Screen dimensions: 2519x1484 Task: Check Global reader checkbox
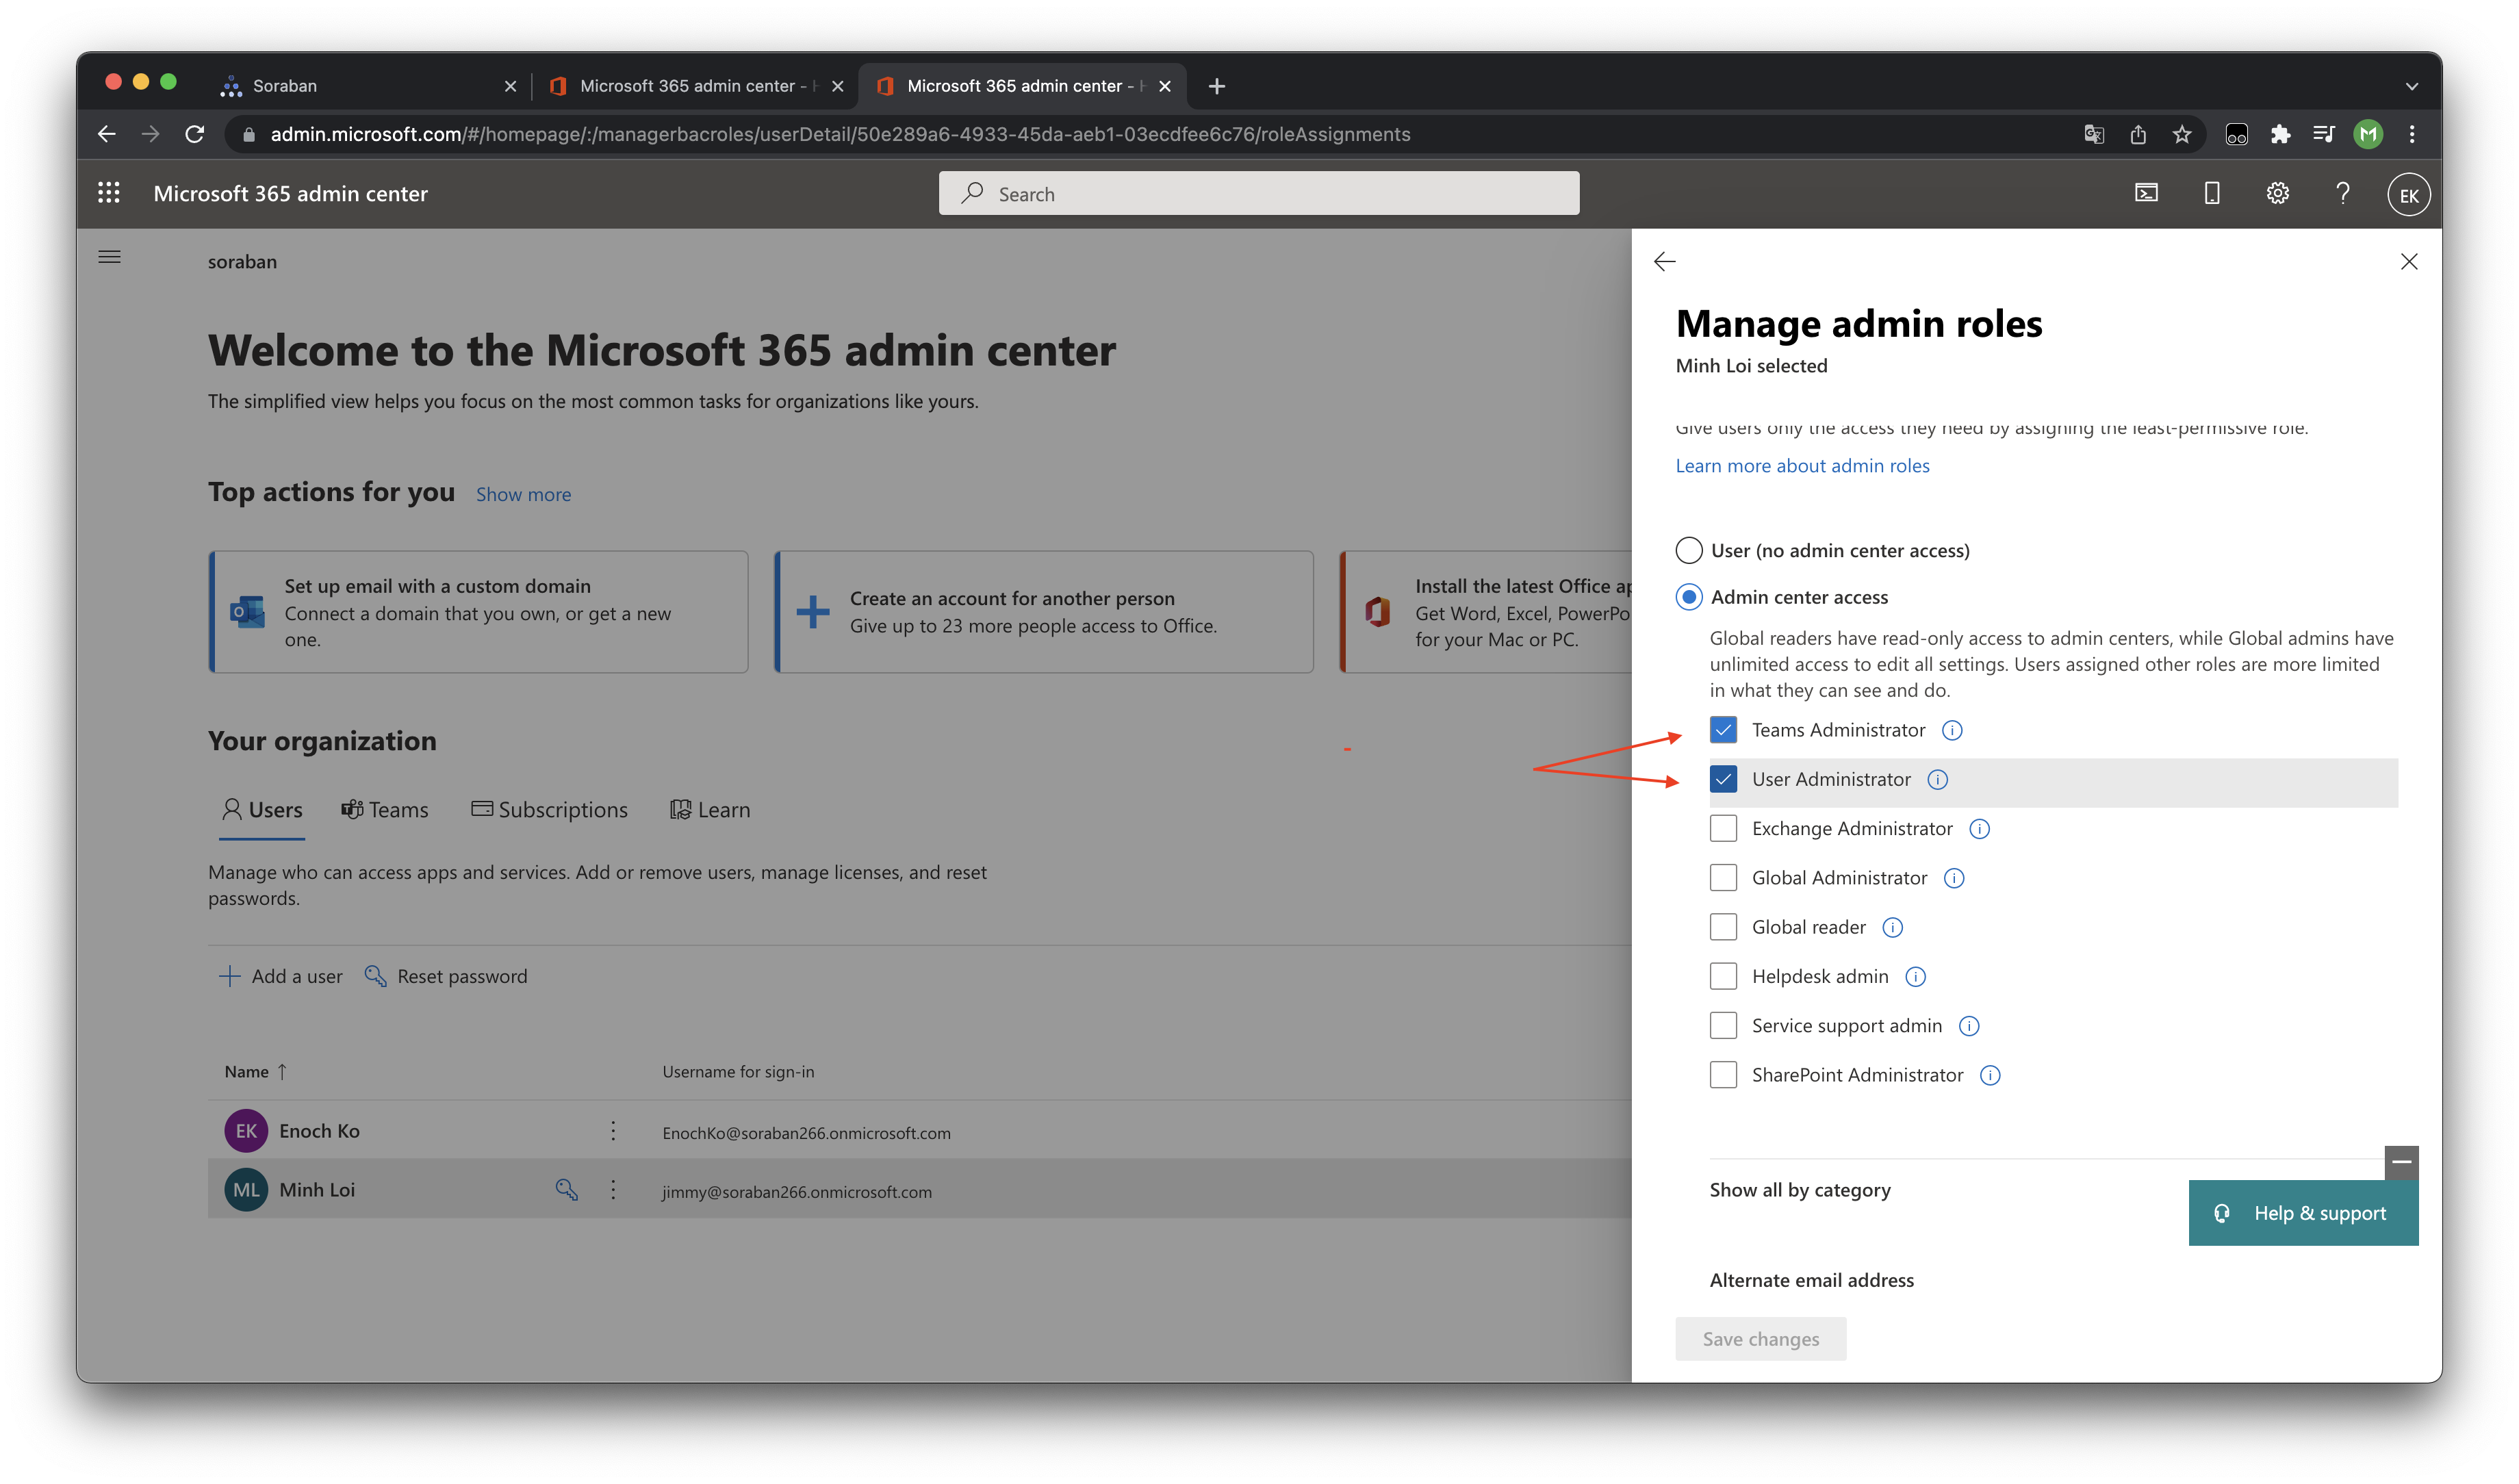(x=1723, y=927)
